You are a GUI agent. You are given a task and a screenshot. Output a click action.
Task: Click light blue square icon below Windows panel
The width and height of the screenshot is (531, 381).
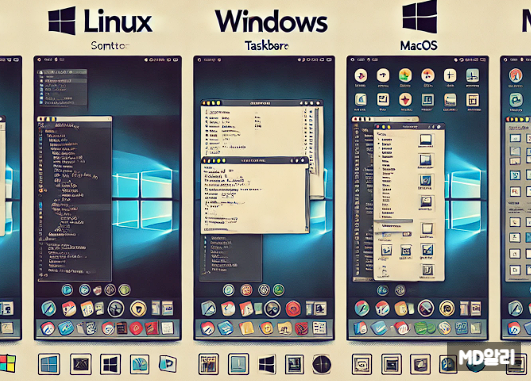pyautogui.click(x=238, y=364)
